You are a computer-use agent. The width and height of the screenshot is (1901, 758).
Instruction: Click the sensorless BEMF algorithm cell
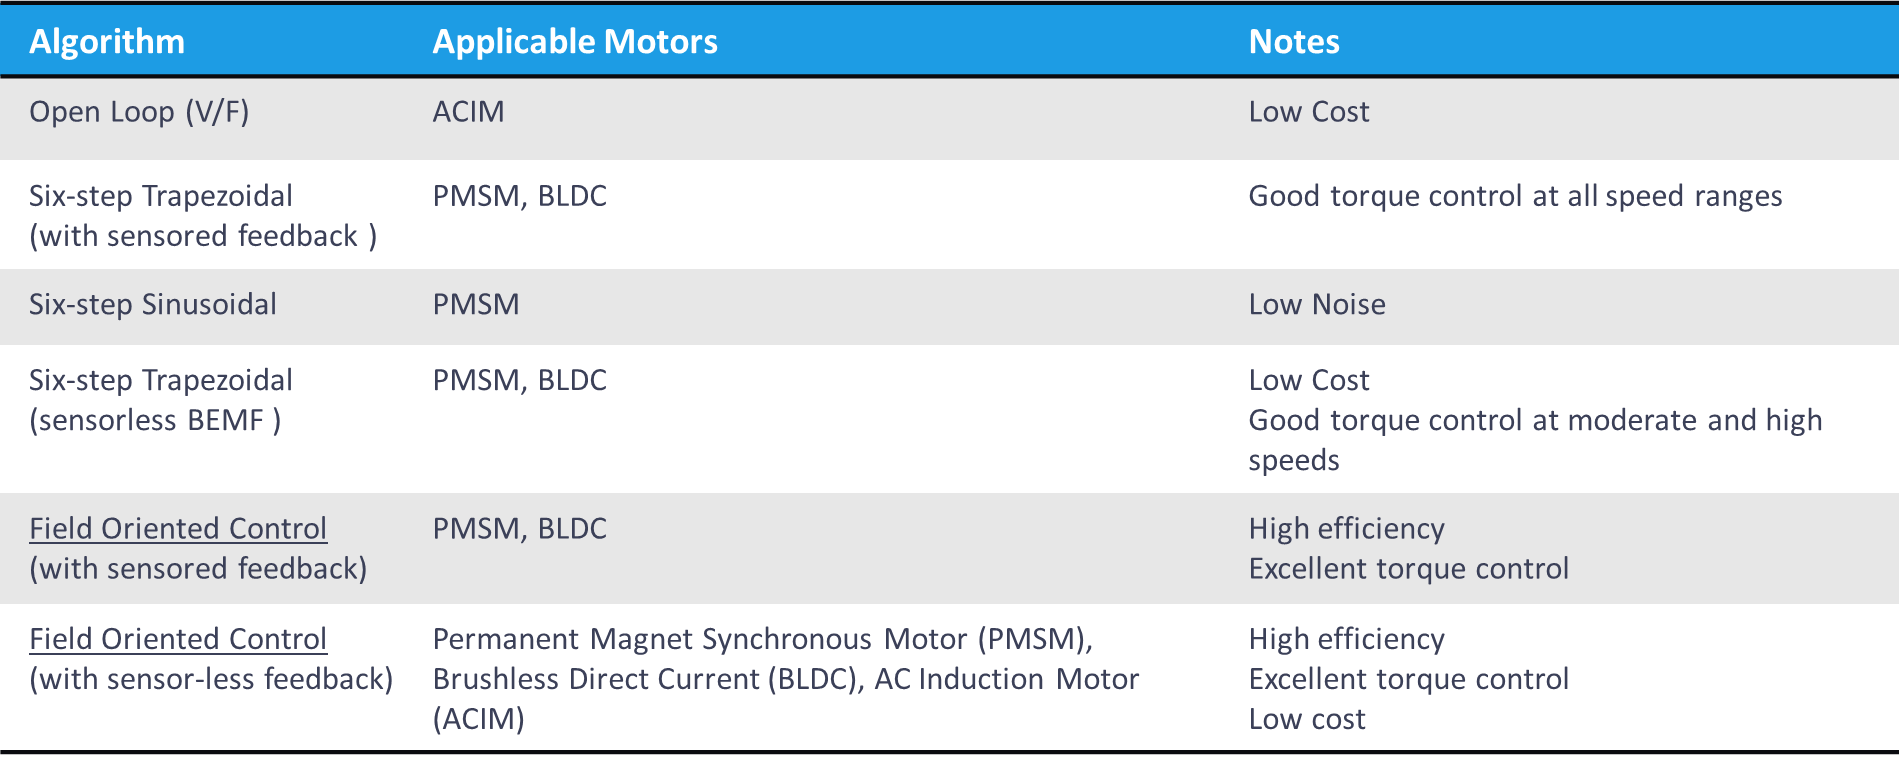tap(161, 400)
